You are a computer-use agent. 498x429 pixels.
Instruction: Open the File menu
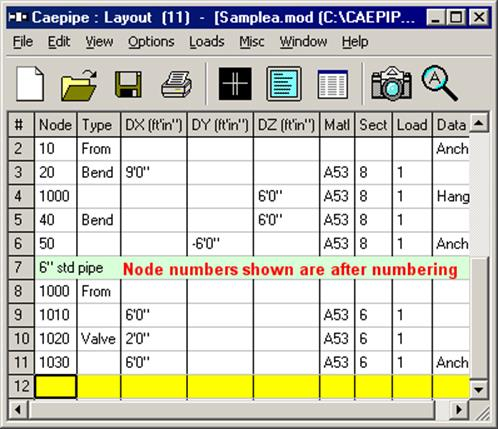[23, 42]
